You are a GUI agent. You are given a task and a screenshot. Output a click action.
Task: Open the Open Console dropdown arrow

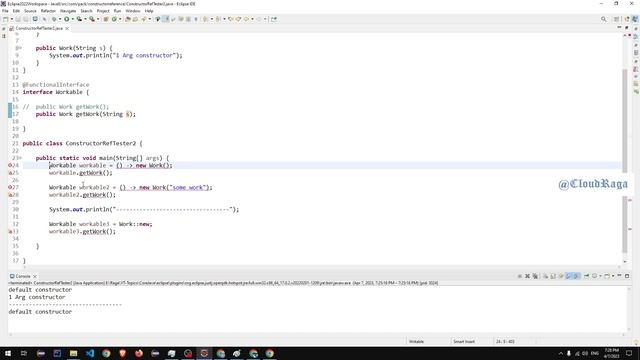click(613, 276)
